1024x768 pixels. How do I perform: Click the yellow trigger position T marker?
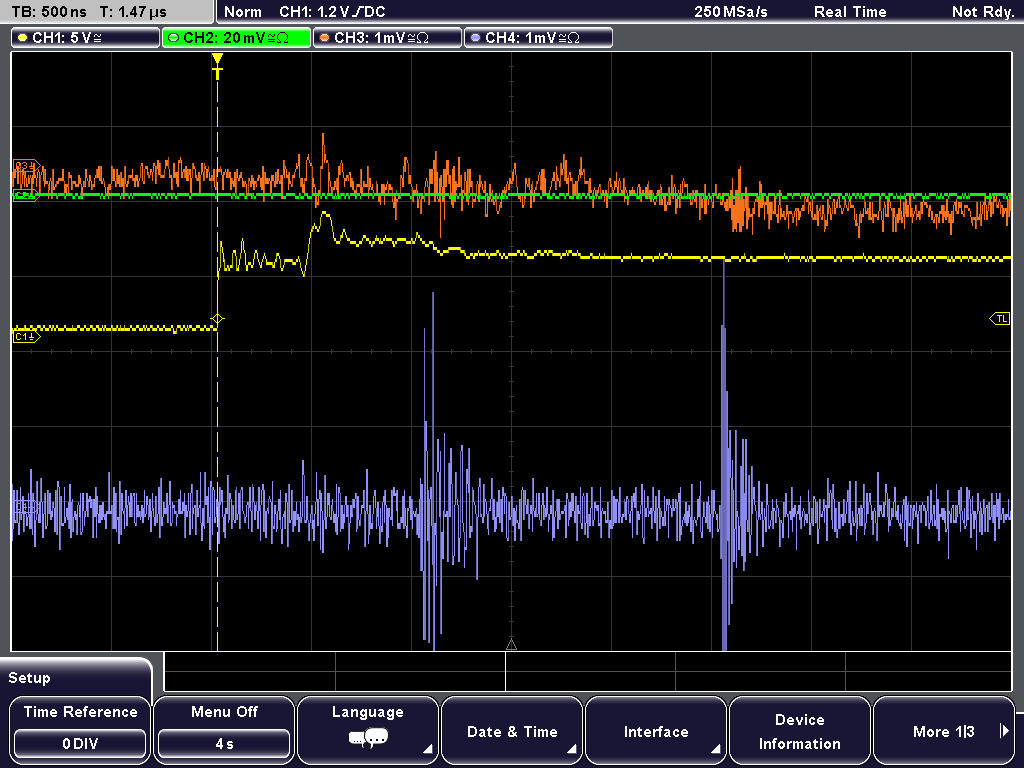(217, 67)
